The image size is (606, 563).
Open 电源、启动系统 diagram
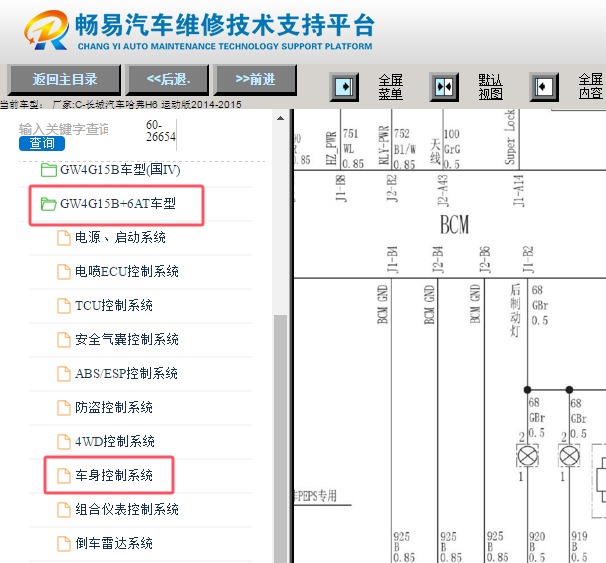(120, 238)
